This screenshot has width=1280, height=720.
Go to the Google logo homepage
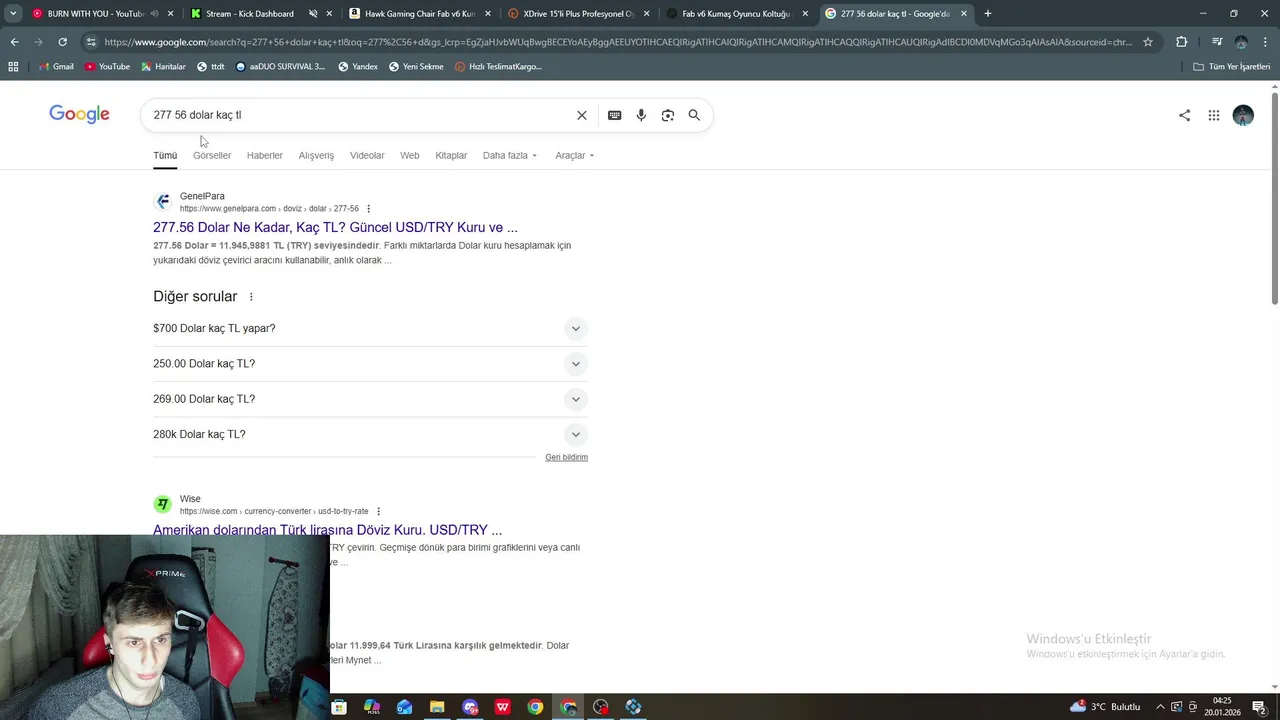click(x=79, y=114)
